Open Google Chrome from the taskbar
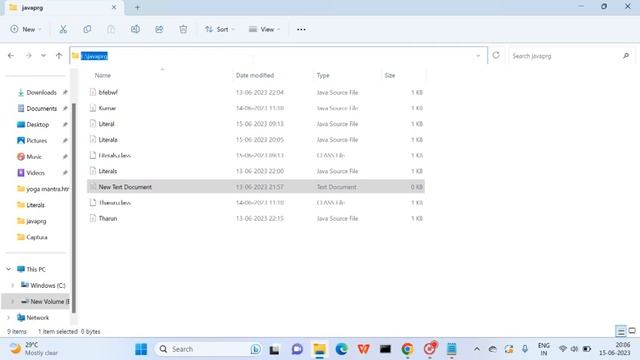This screenshot has height=360, width=640. click(x=407, y=349)
